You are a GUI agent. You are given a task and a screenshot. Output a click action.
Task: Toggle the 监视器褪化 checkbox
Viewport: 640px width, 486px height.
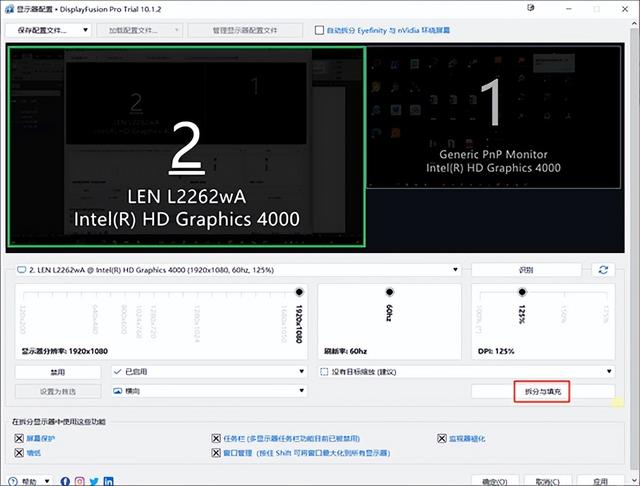(442, 438)
